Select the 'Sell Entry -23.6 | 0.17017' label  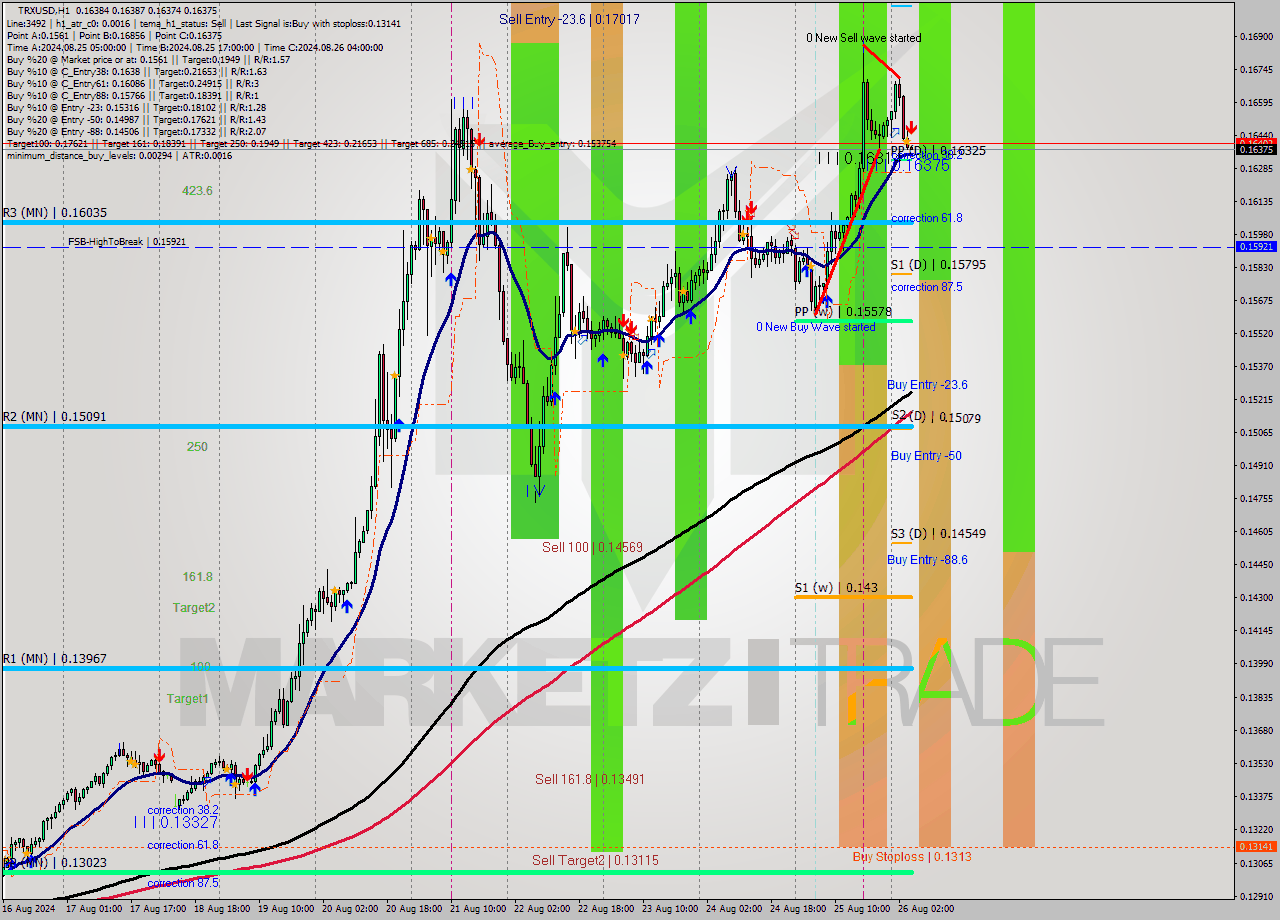point(570,19)
